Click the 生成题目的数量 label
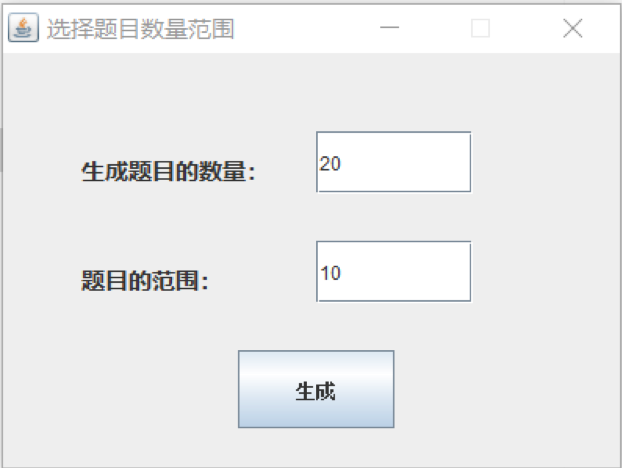Viewport: 622px width, 468px height. (x=168, y=172)
